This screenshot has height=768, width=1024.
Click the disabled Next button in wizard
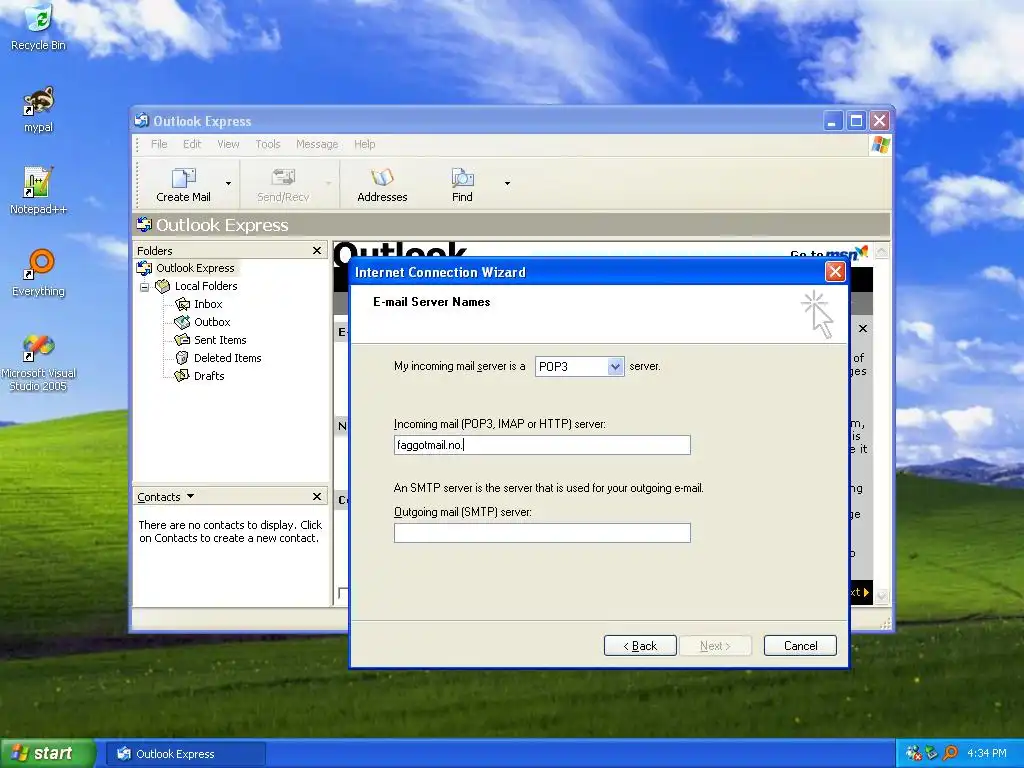[715, 646]
